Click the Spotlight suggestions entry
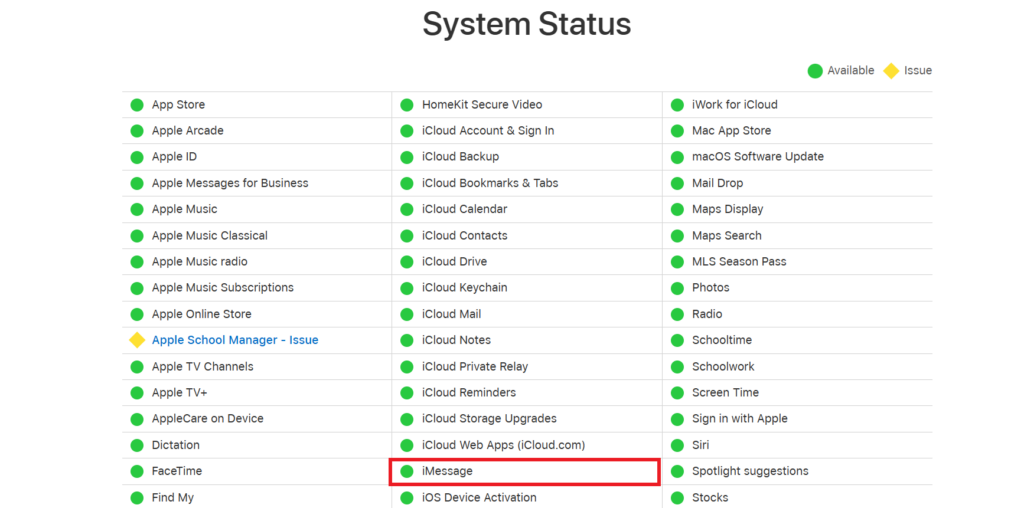 [x=750, y=471]
